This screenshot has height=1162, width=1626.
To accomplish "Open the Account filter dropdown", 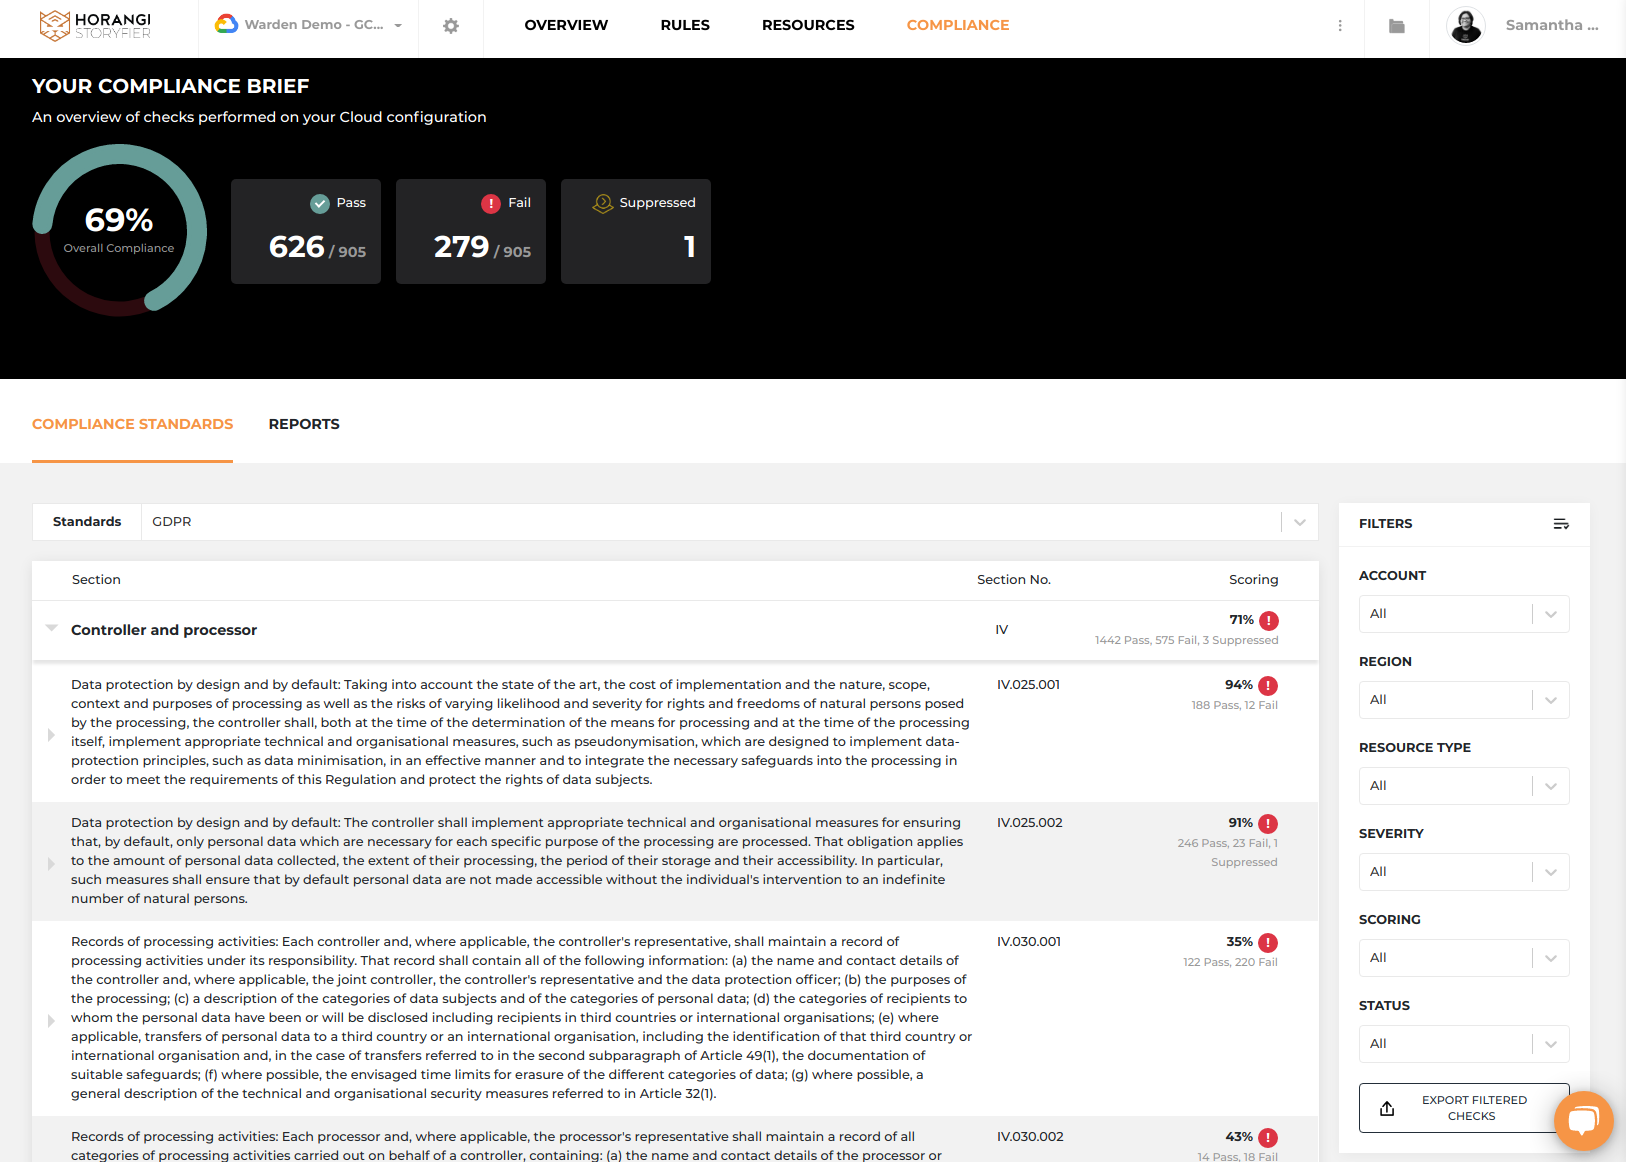I will click(x=1464, y=614).
